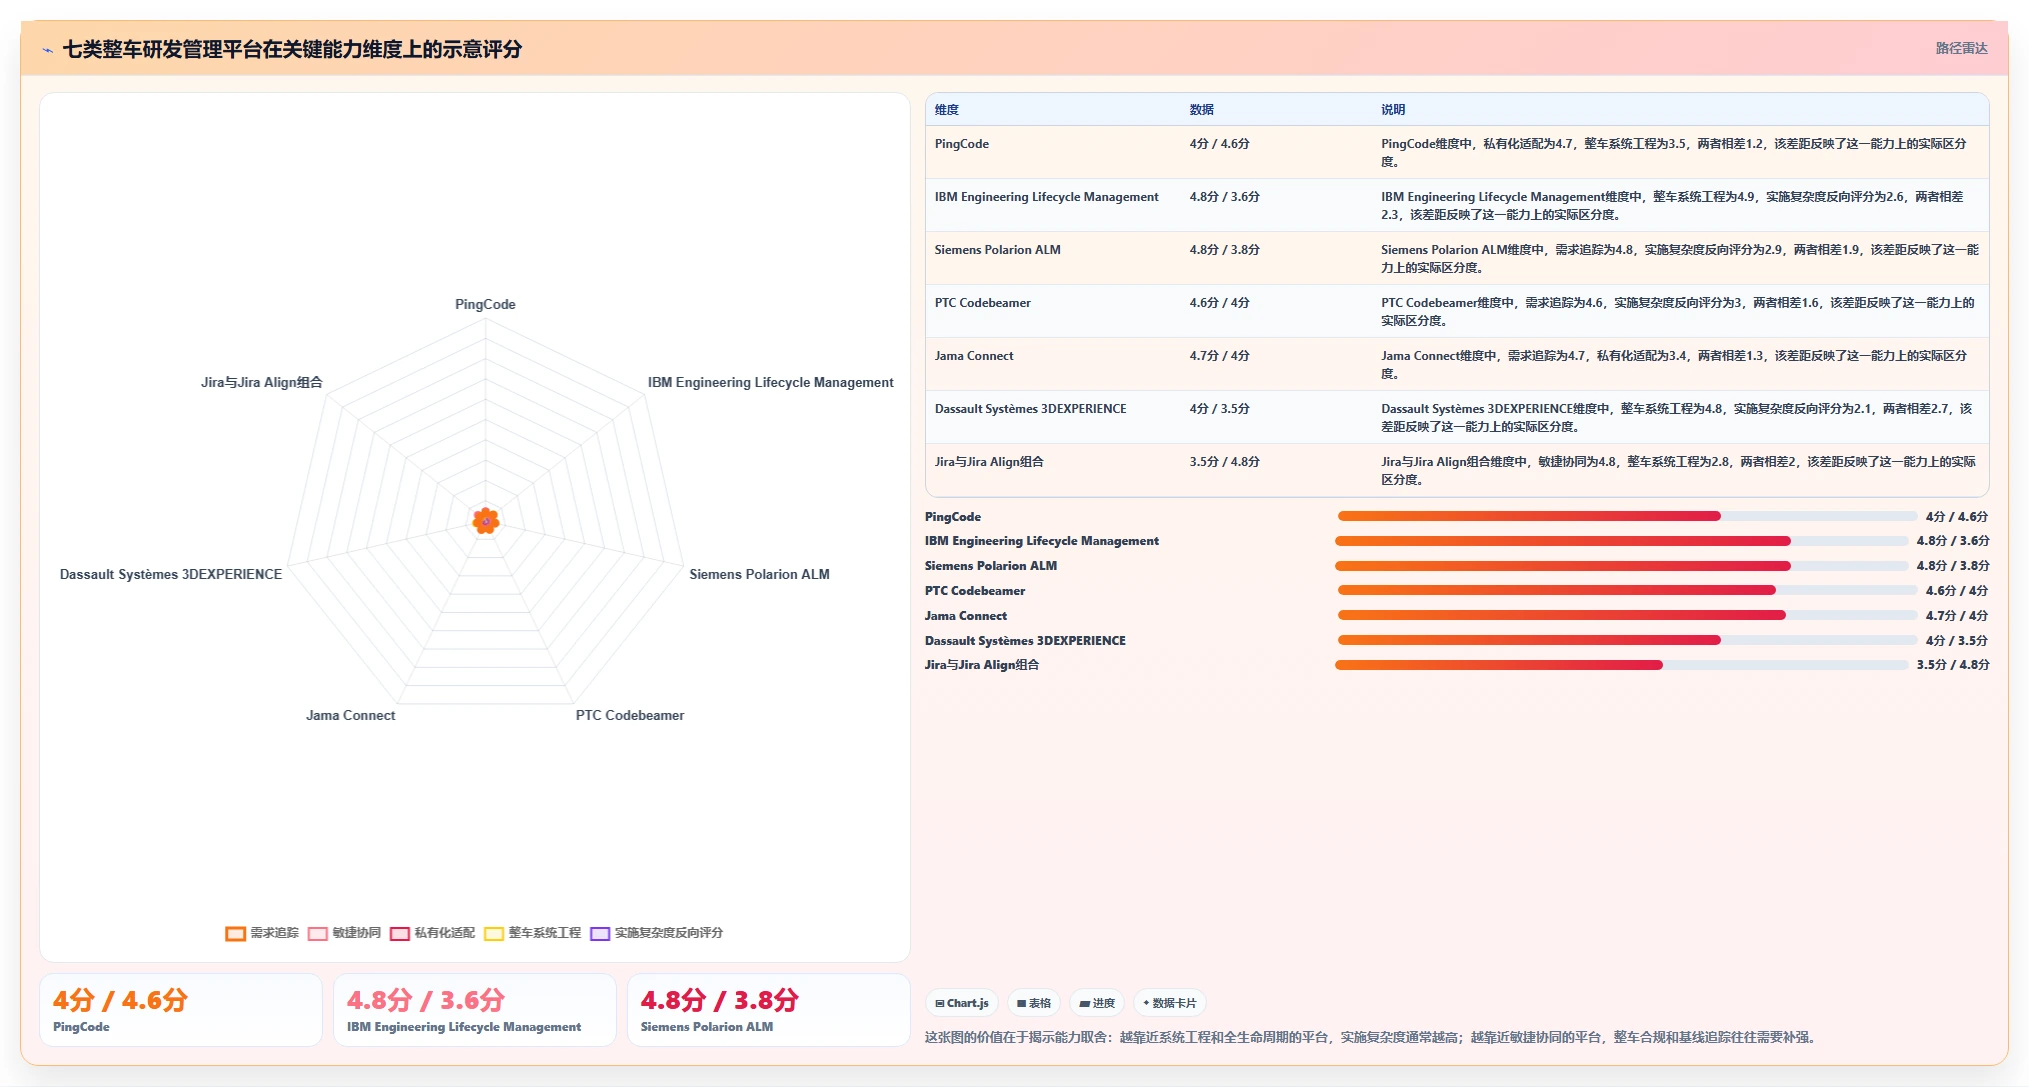Toggle the 私有化适配 legend item
This screenshot has height=1087, width=2029.
pos(432,933)
